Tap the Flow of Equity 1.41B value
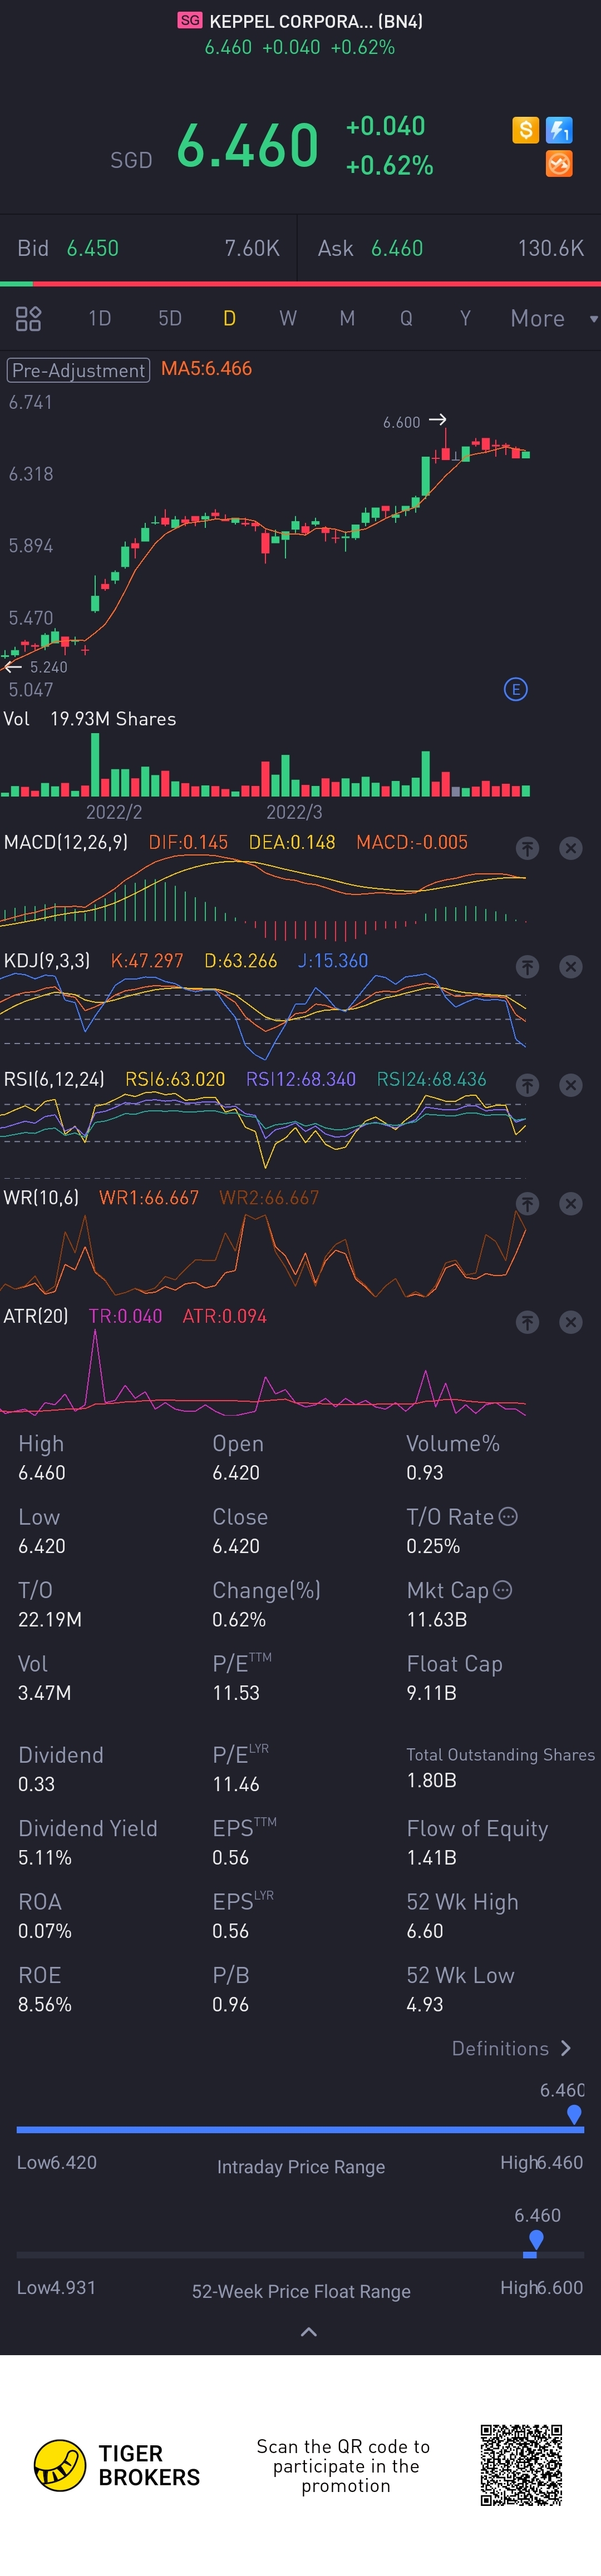This screenshot has height=2576, width=601. (431, 1857)
